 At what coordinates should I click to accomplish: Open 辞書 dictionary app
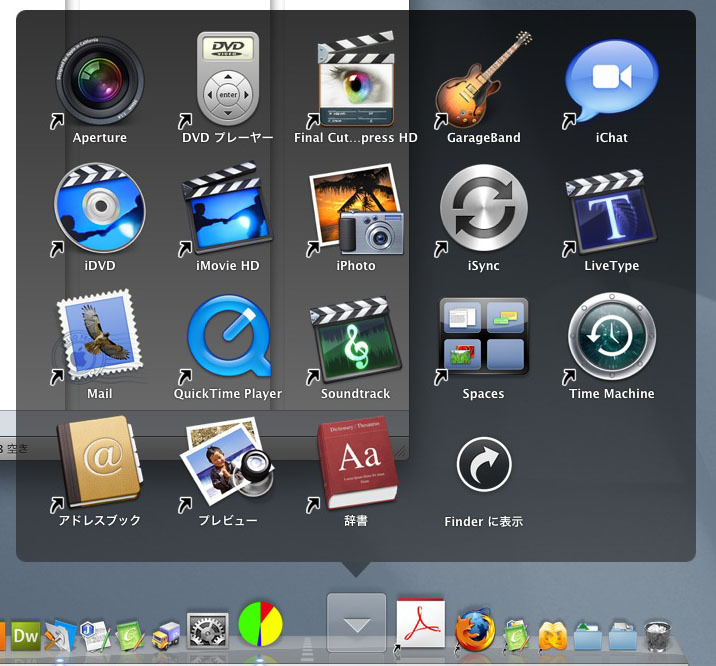(357, 462)
